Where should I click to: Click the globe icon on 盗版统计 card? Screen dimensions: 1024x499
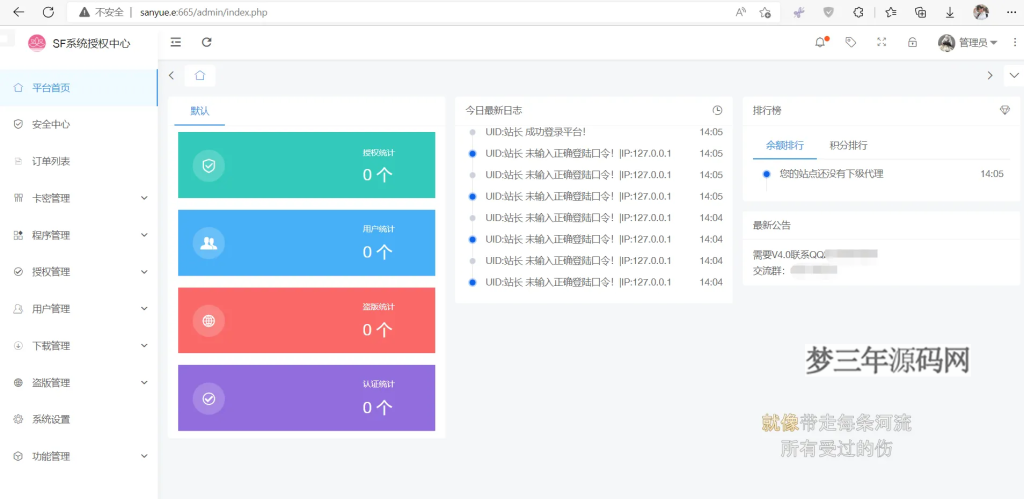pos(209,321)
